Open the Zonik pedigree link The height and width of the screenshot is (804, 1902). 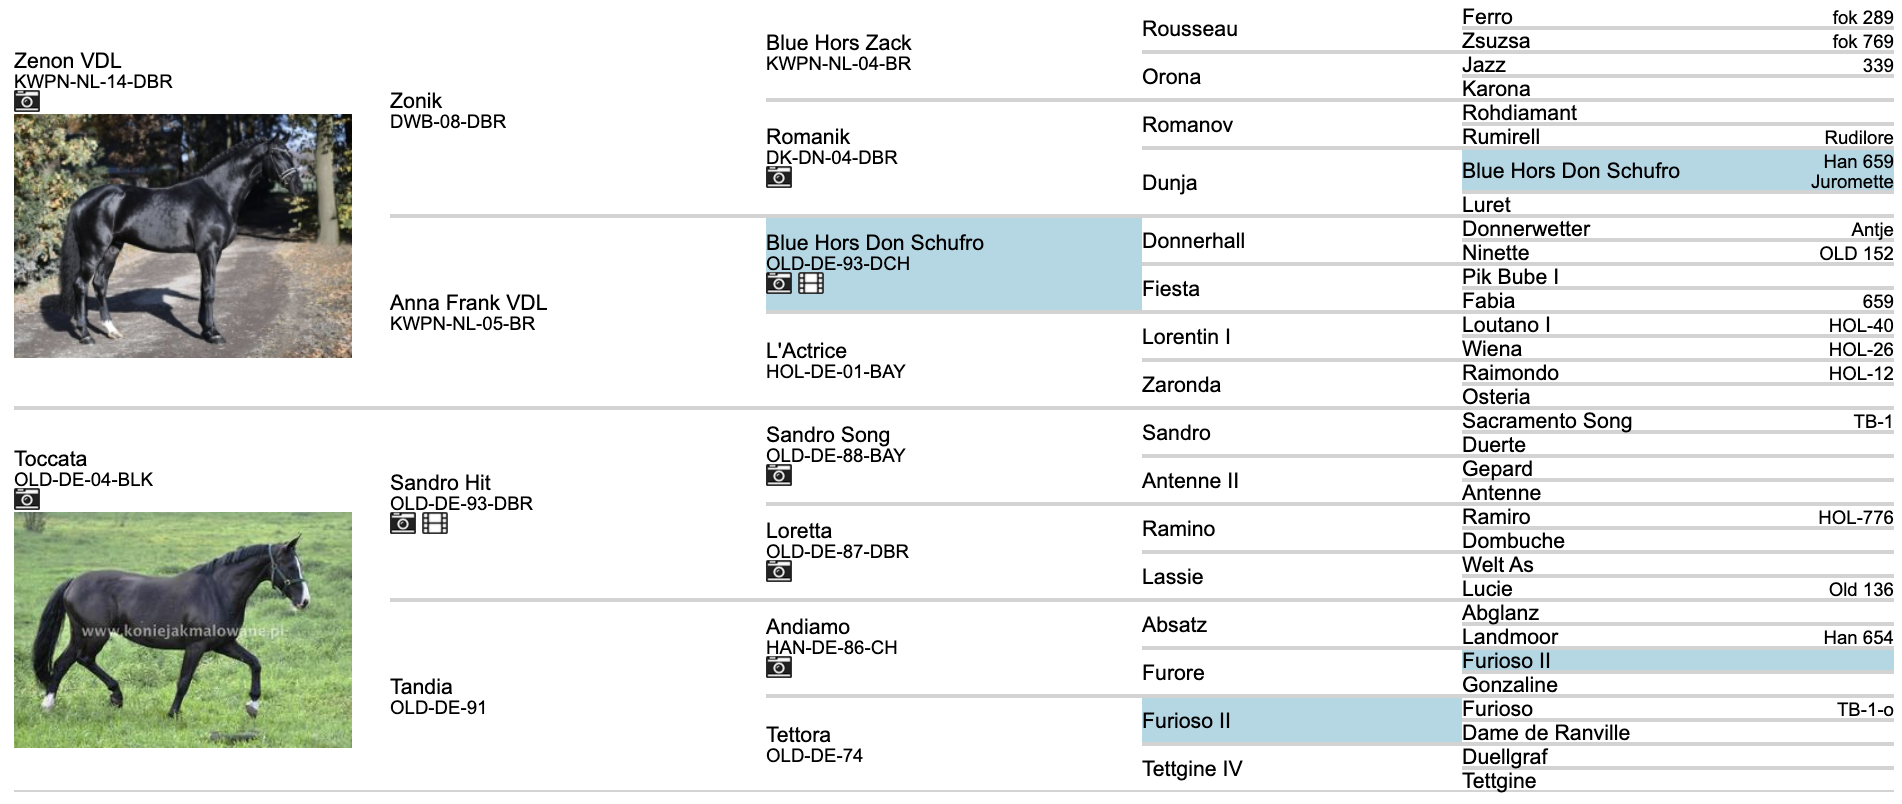[416, 101]
